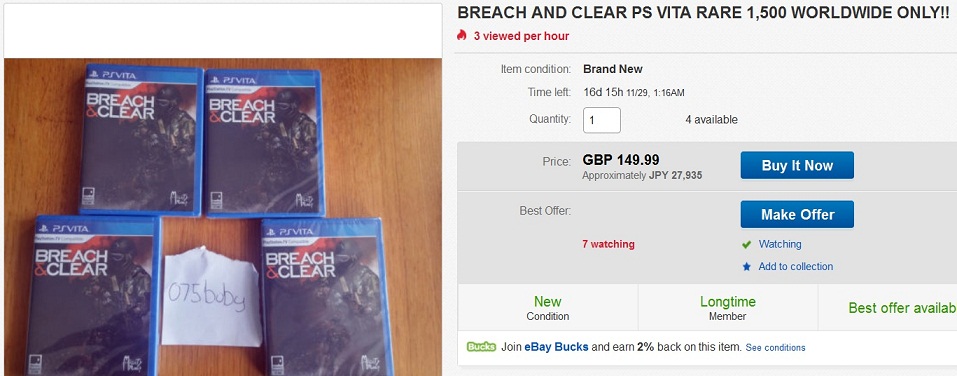Image resolution: width=957 pixels, height=376 pixels.
Task: Click the 7 watching red text
Action: (609, 244)
